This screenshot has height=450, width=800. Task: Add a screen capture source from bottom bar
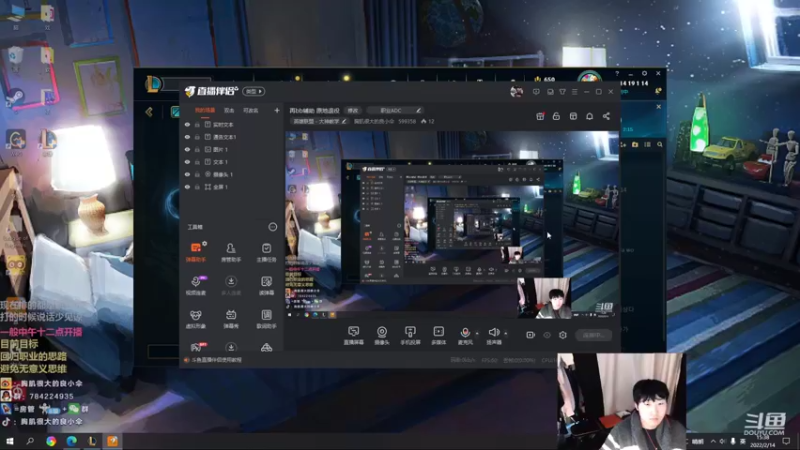[x=354, y=335]
